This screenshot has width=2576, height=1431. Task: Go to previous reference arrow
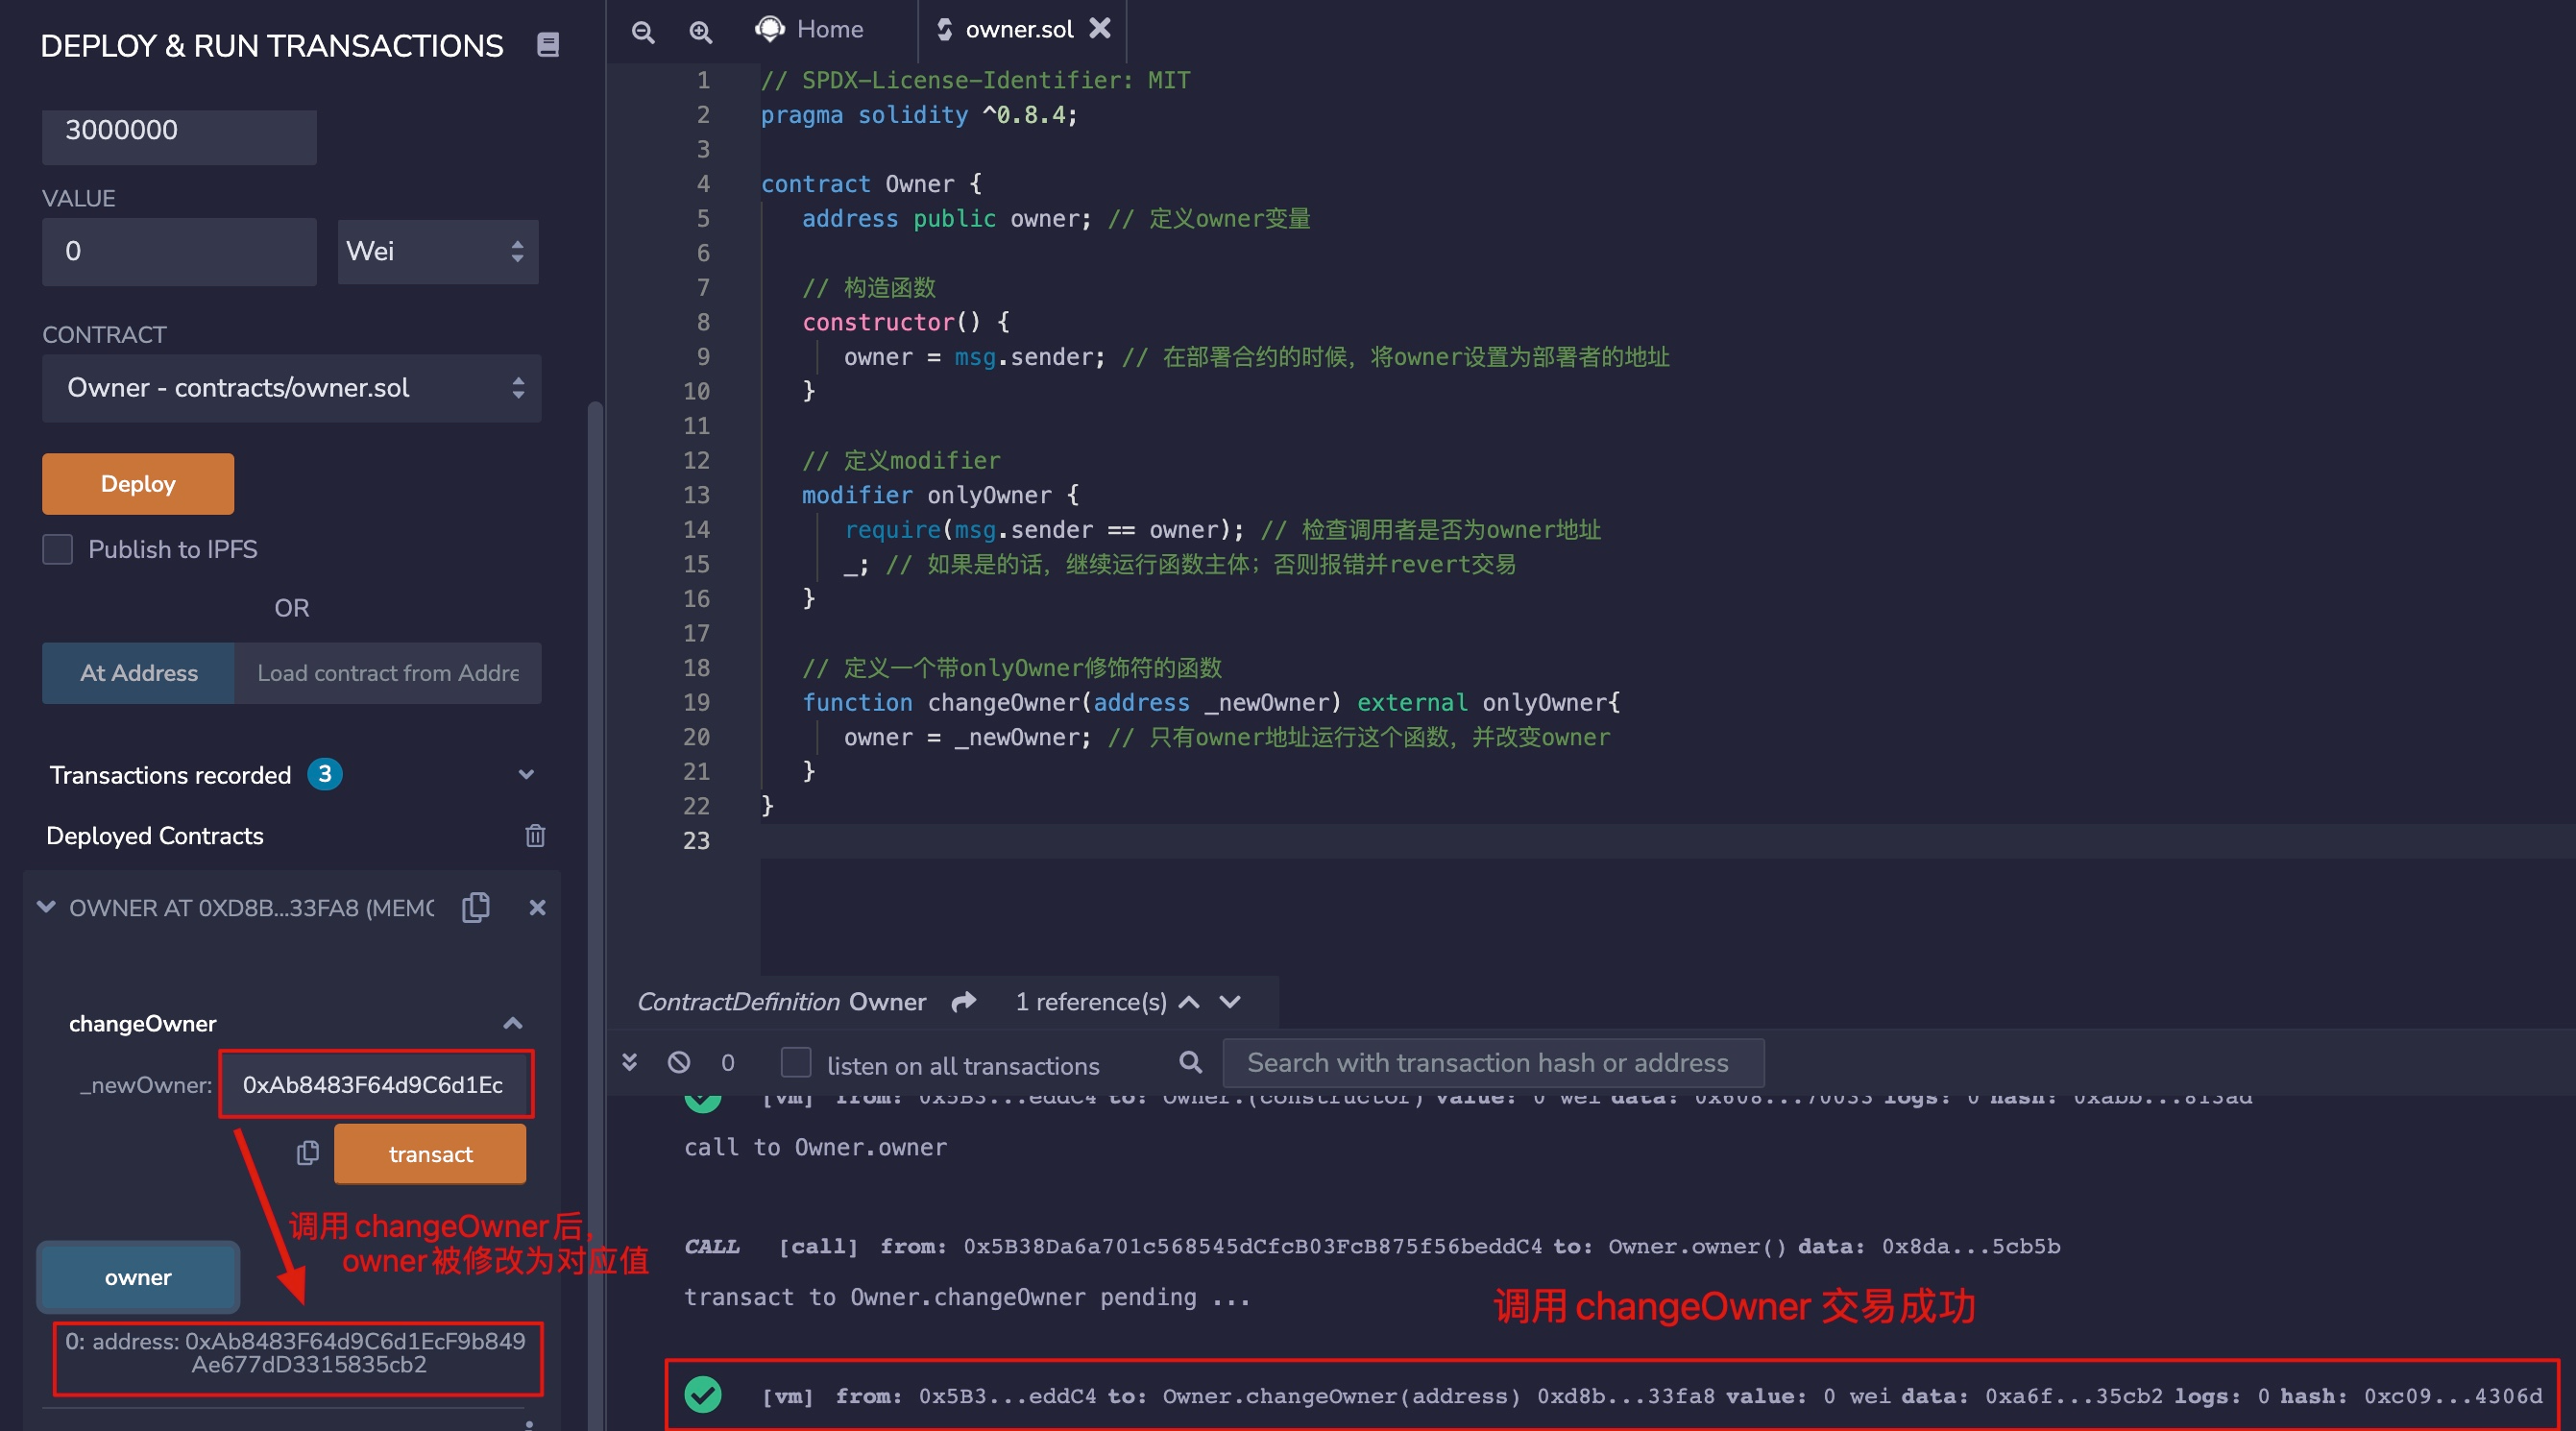(x=1189, y=1002)
